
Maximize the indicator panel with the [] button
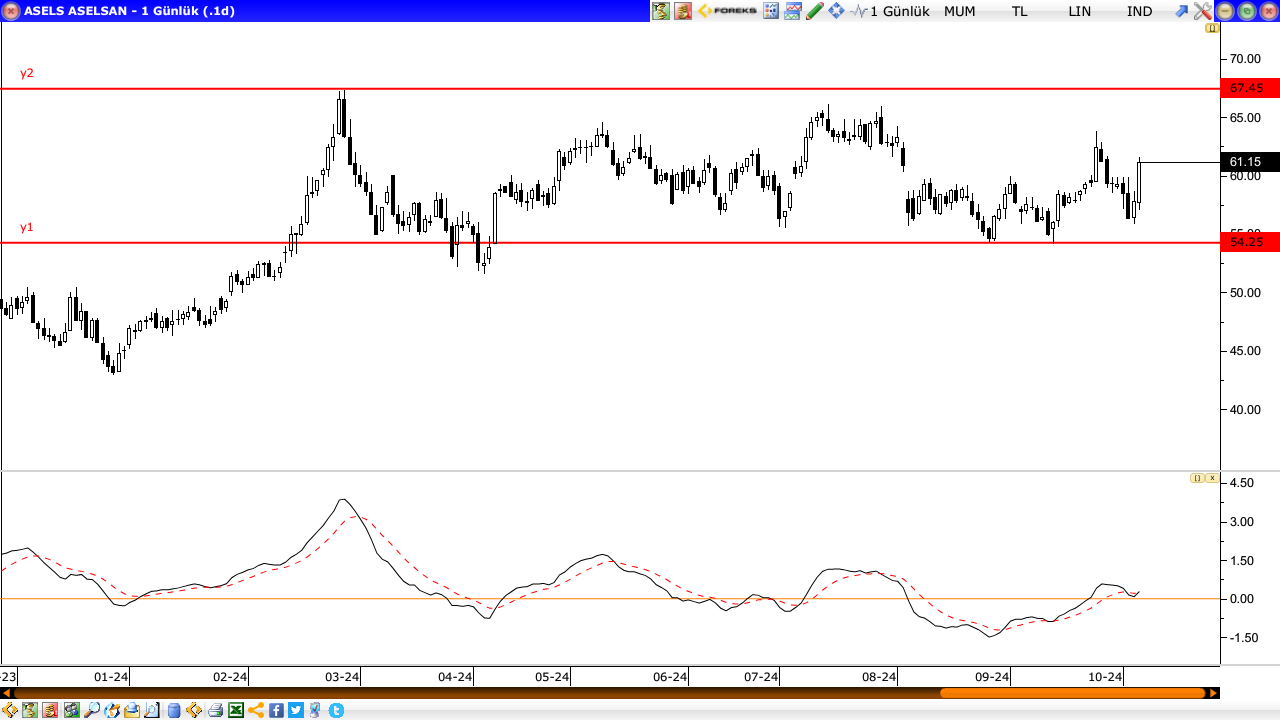pyautogui.click(x=1197, y=478)
